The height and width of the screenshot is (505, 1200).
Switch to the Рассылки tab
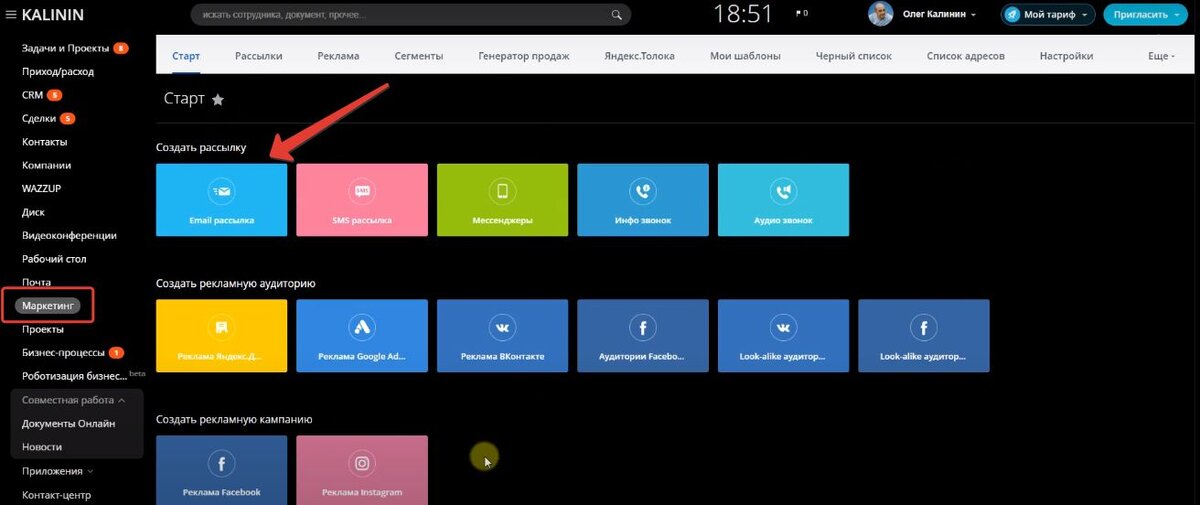tap(258, 56)
